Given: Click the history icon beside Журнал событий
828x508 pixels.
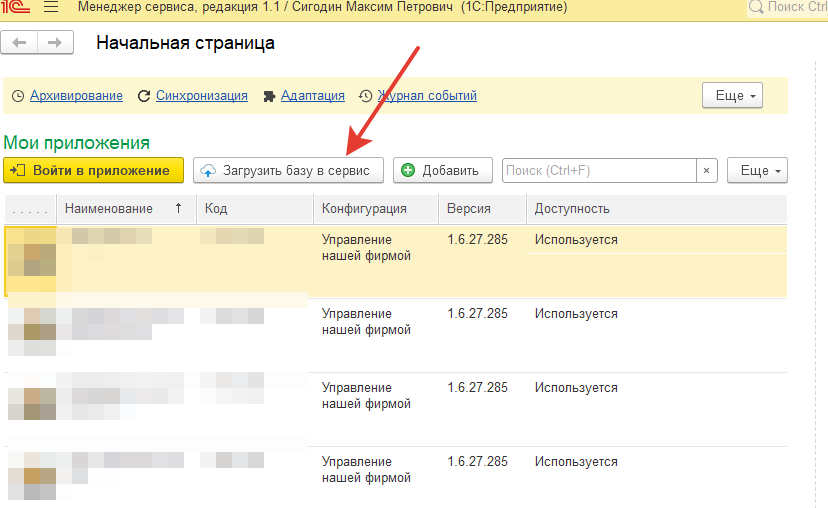Looking at the screenshot, I should point(365,96).
